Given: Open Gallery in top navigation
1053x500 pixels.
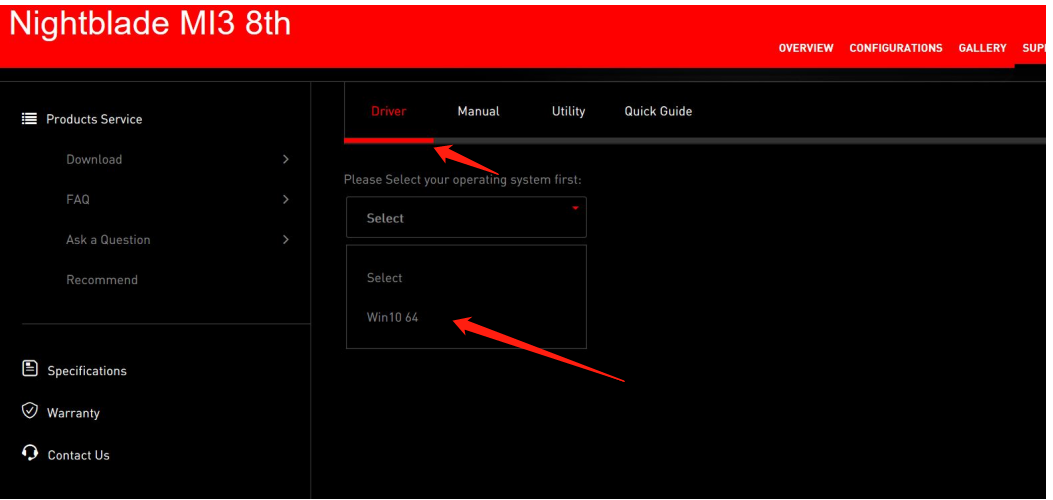Looking at the screenshot, I should pyautogui.click(x=982, y=48).
